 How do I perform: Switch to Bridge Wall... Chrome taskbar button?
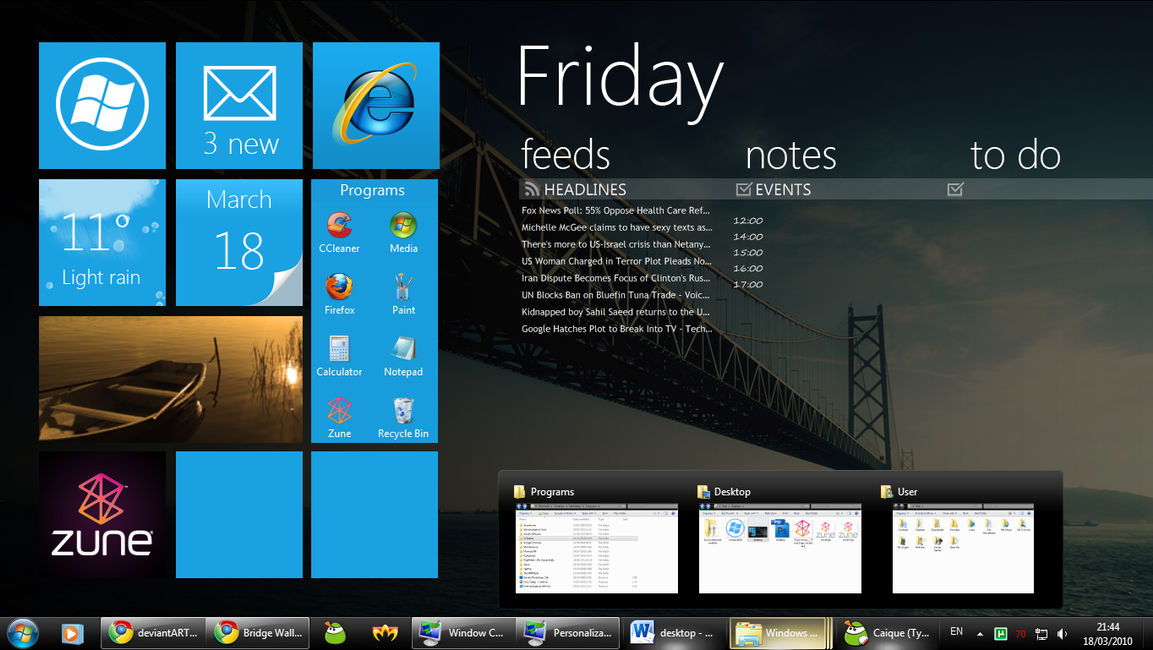pyautogui.click(x=258, y=632)
